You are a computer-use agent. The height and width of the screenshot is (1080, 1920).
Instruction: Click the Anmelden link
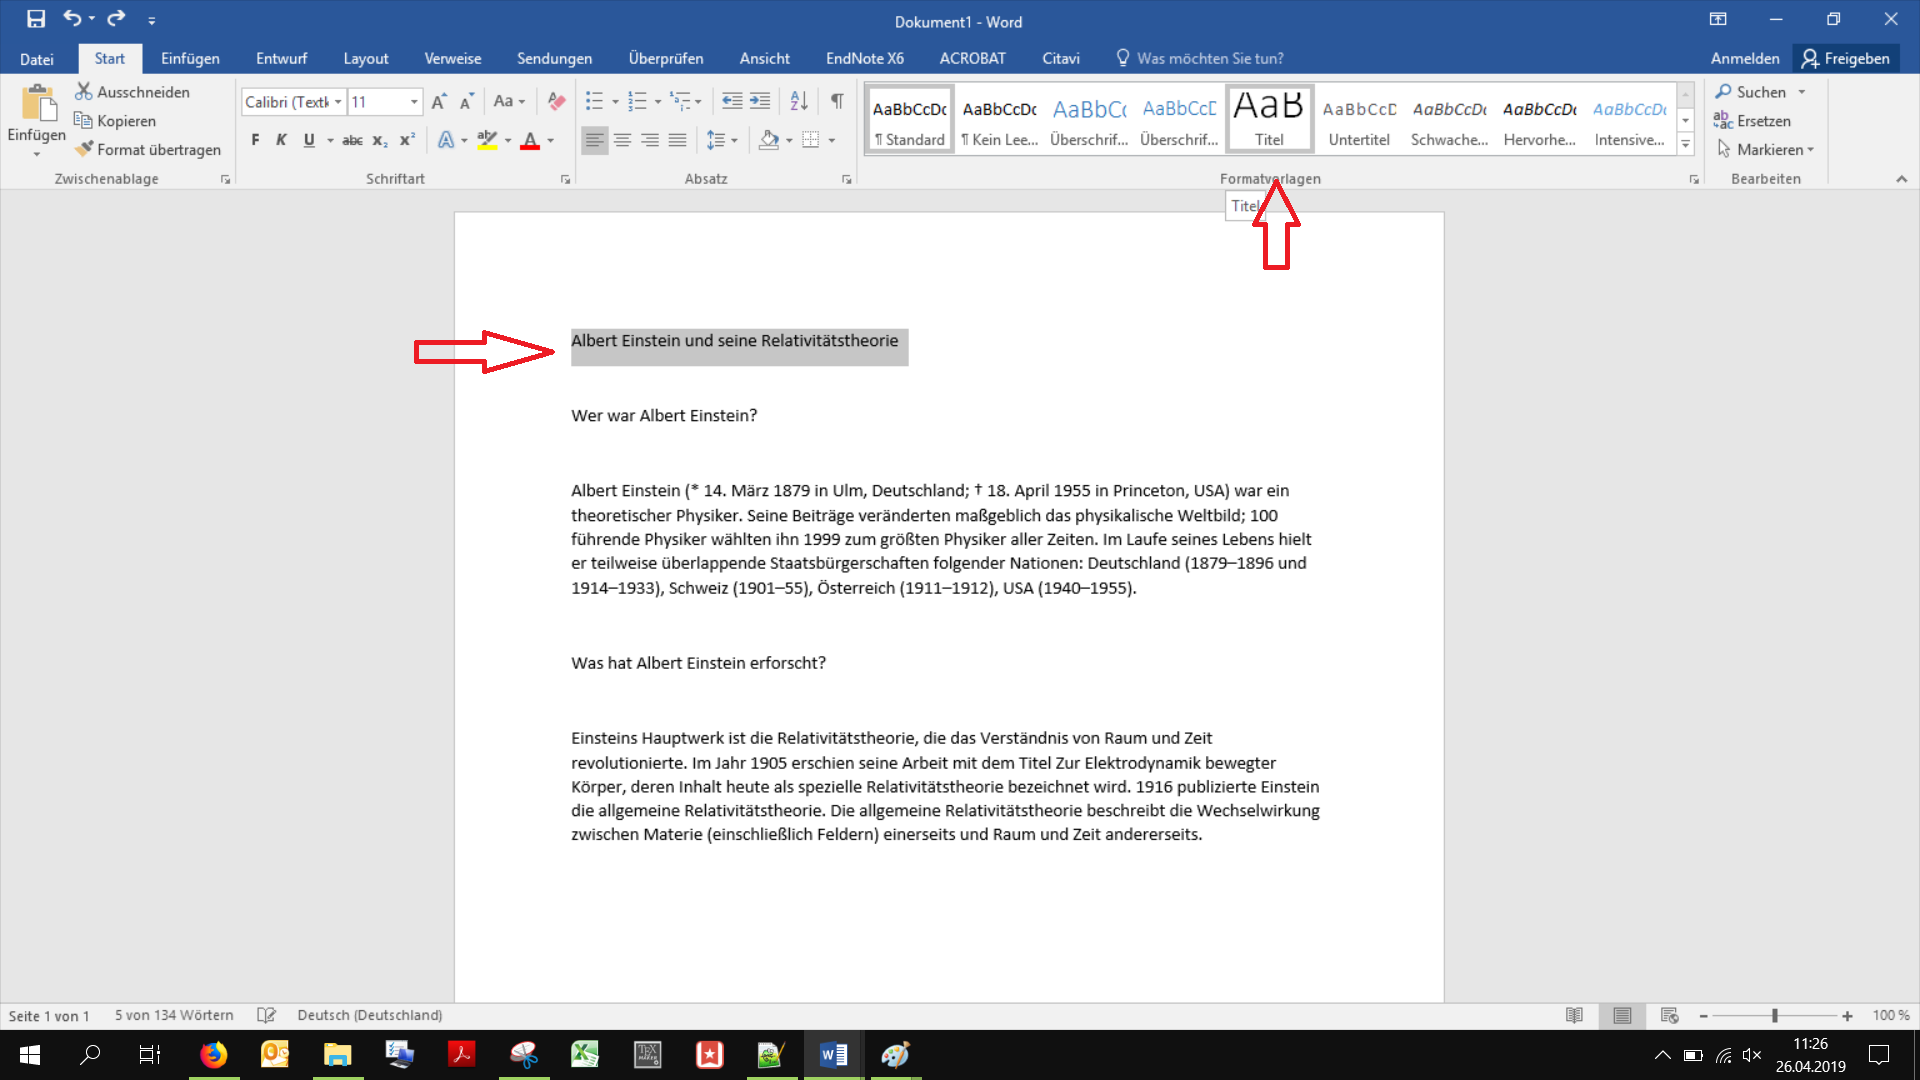click(1744, 58)
